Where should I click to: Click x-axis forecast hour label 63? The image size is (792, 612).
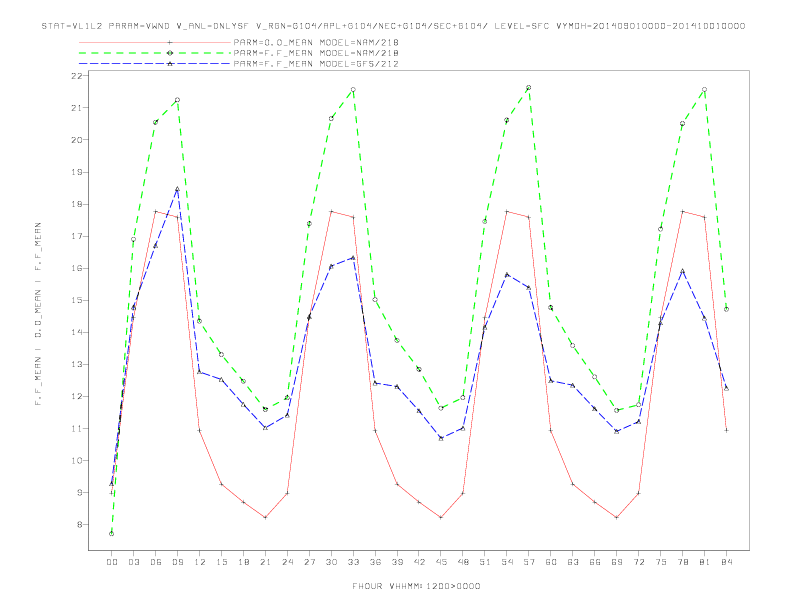pos(573,562)
